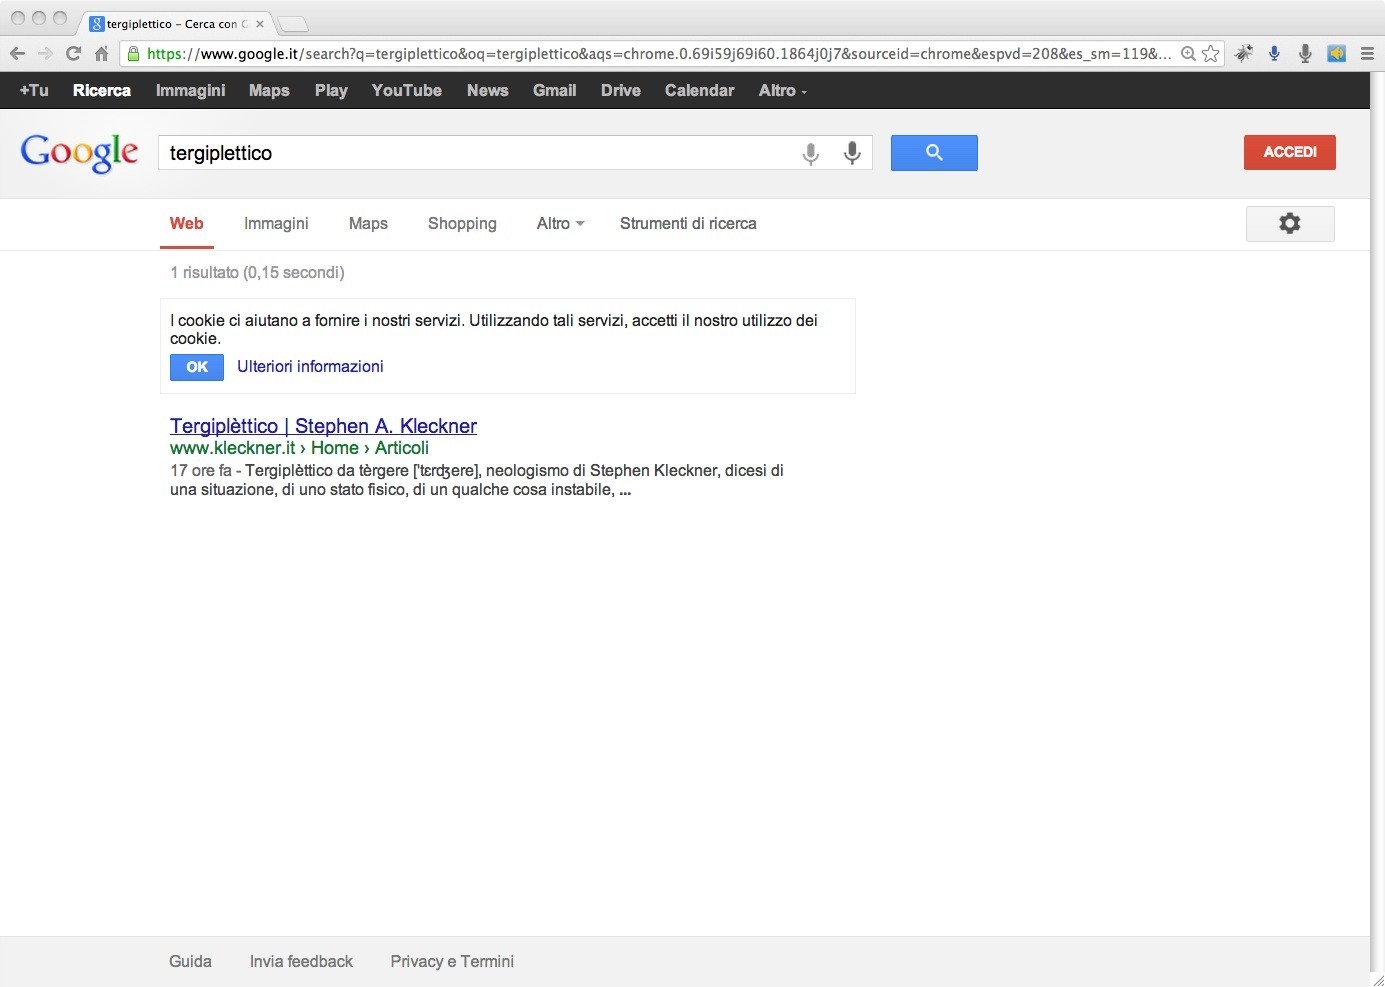The image size is (1385, 987).
Task: Click the blue microphone extension icon
Action: (1274, 54)
